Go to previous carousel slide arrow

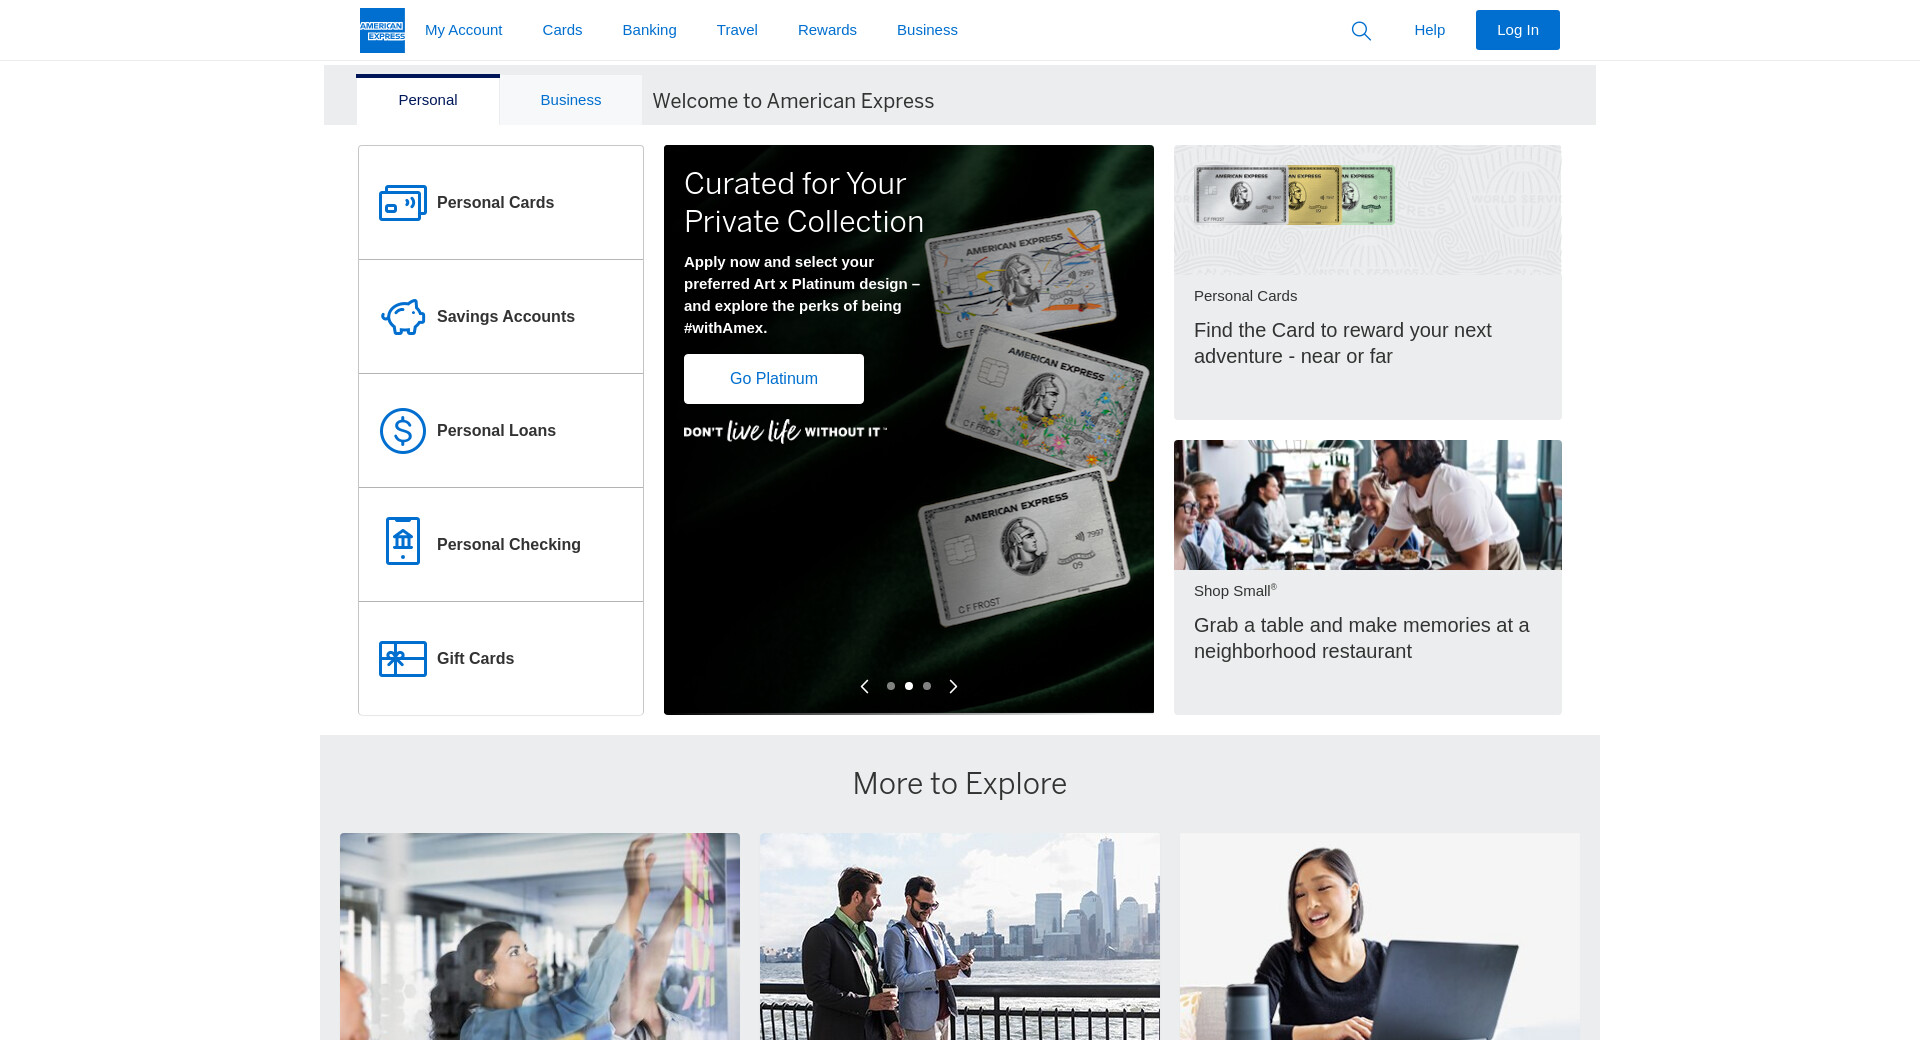point(865,686)
